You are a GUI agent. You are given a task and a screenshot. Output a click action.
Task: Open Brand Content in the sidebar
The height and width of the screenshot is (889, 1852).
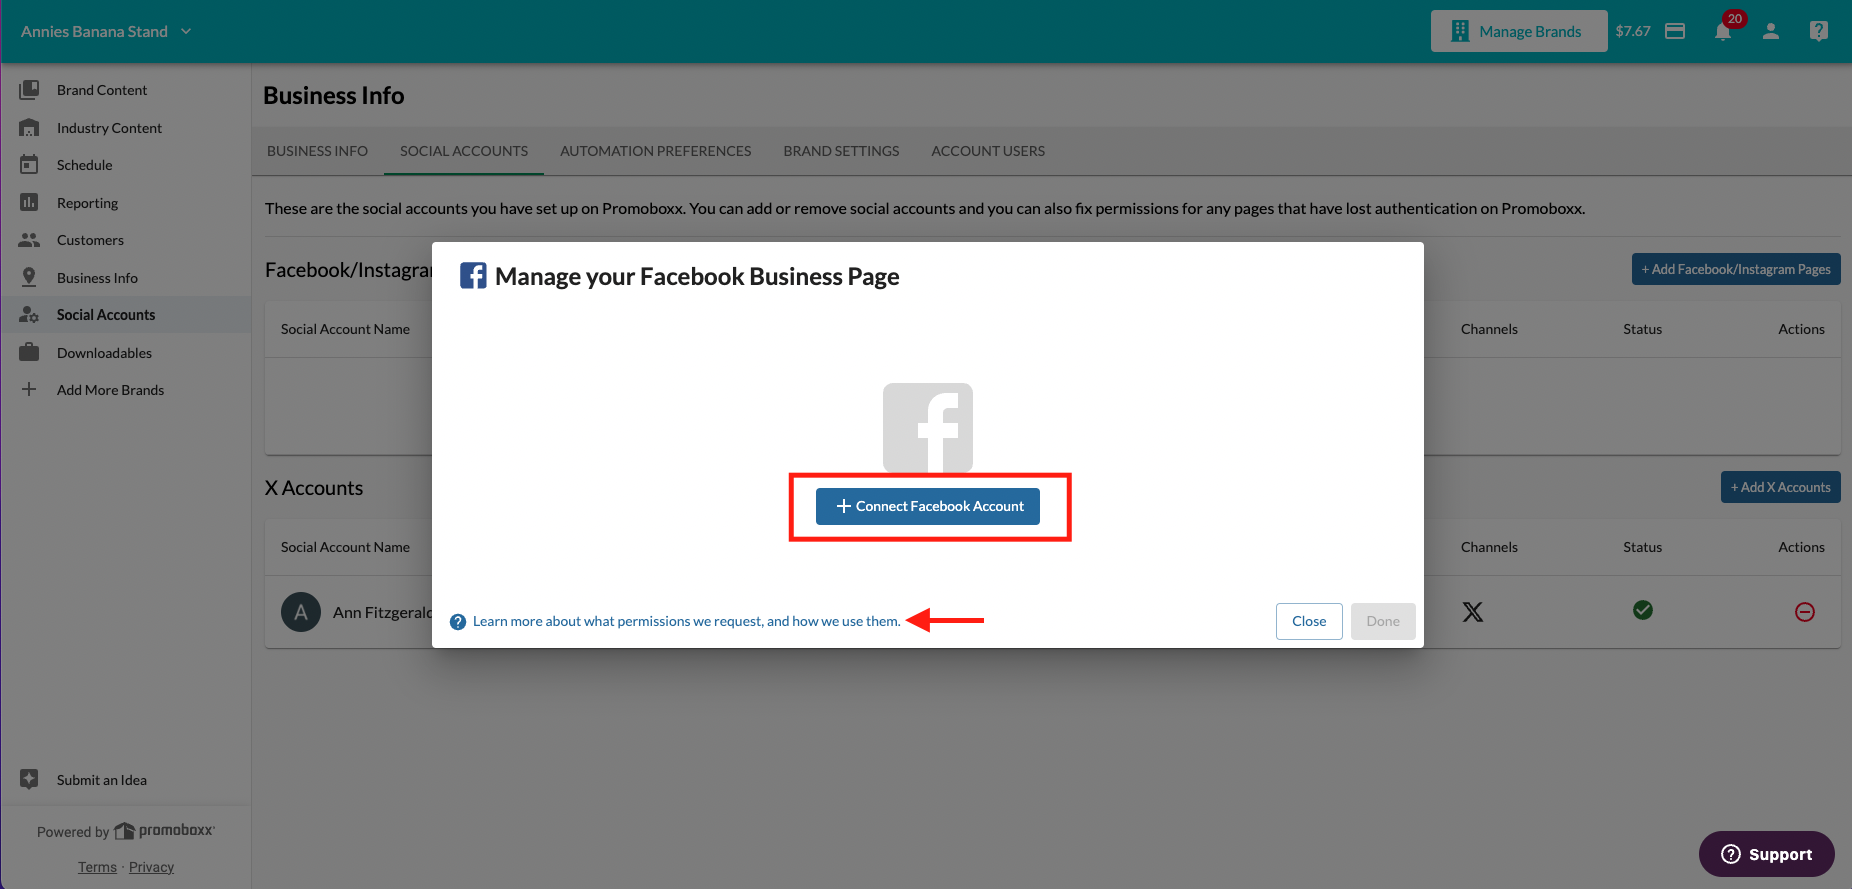[102, 90]
